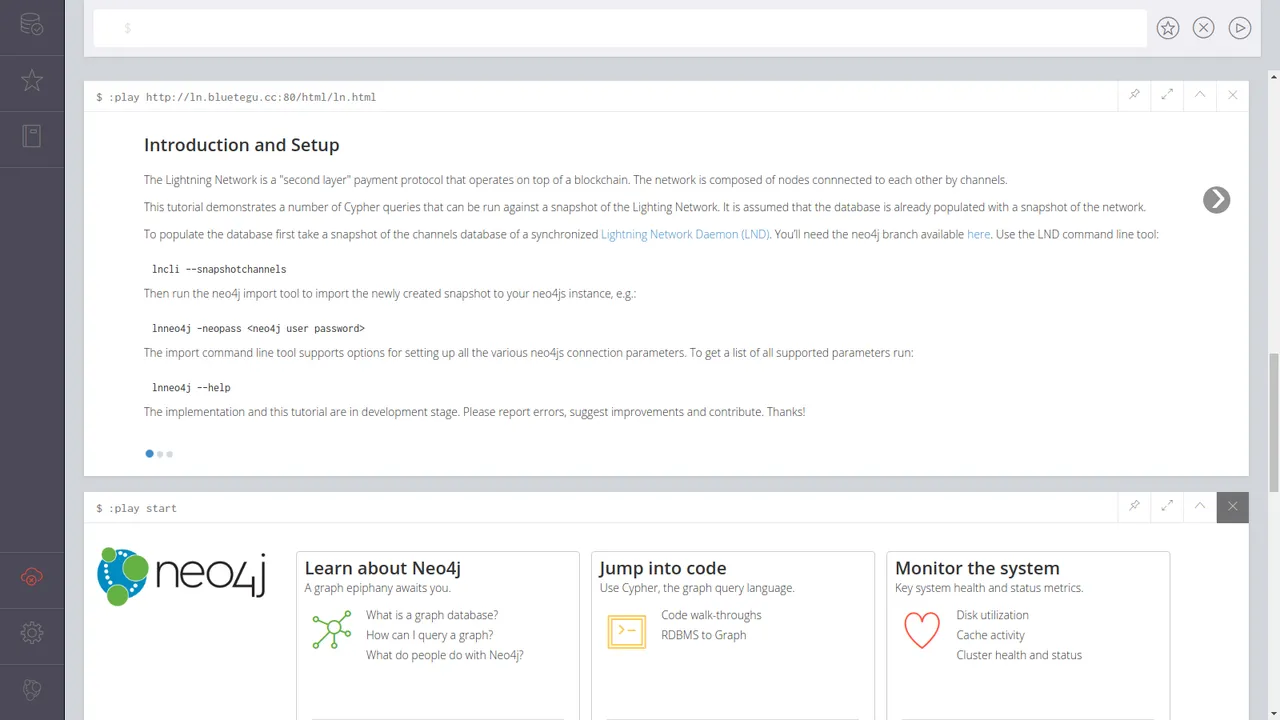Clear the editor with the X icon
This screenshot has width=1280, height=720.
[1204, 28]
